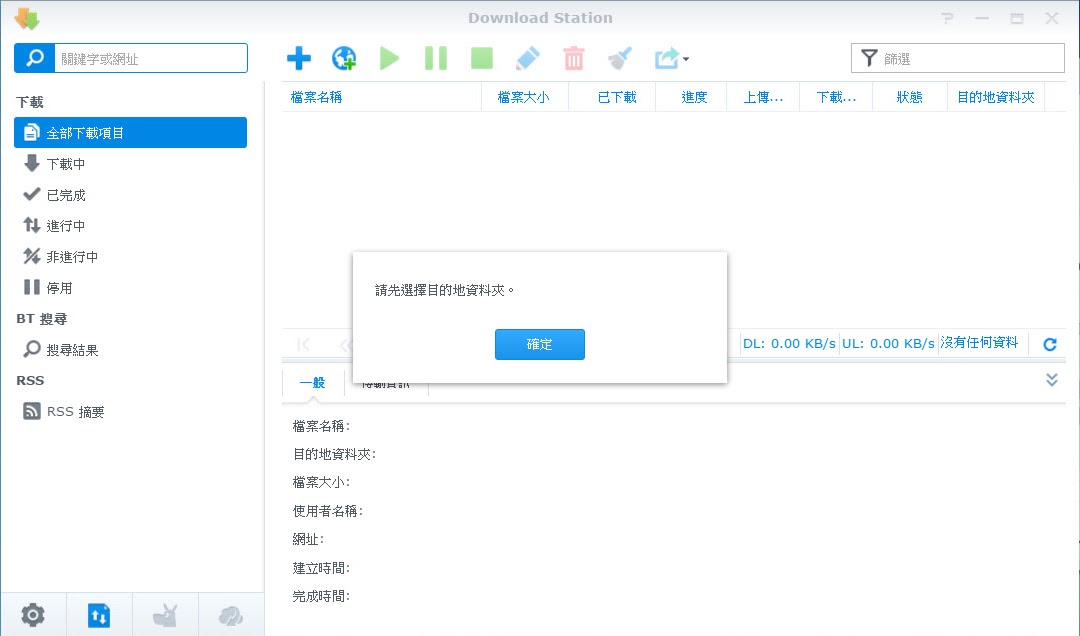
Task: Click the 使用者名稱: detail label
Action: 327,511
